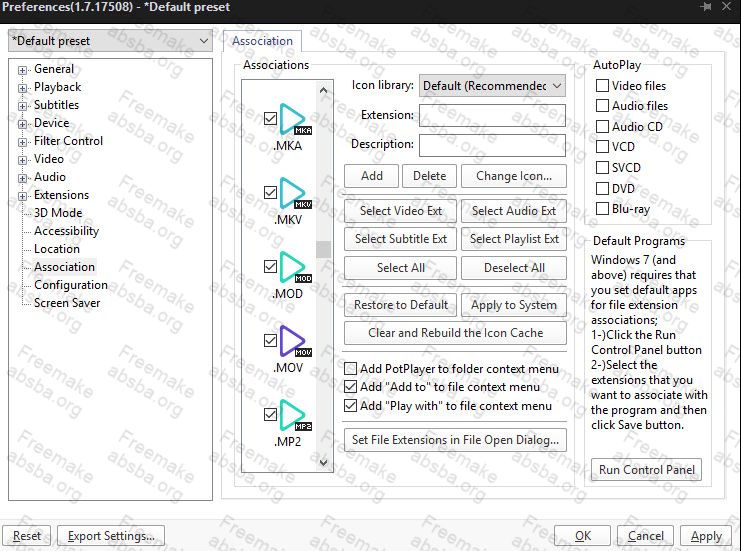The image size is (741, 551).
Task: Click Apply to System button
Action: point(514,305)
